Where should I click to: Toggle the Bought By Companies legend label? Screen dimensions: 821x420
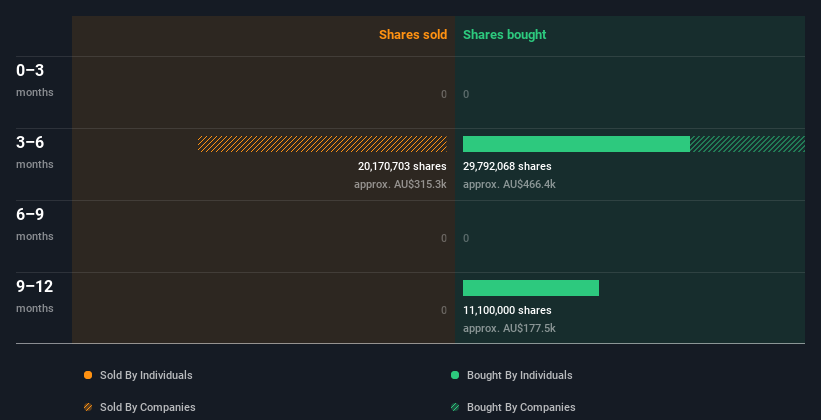pos(521,407)
